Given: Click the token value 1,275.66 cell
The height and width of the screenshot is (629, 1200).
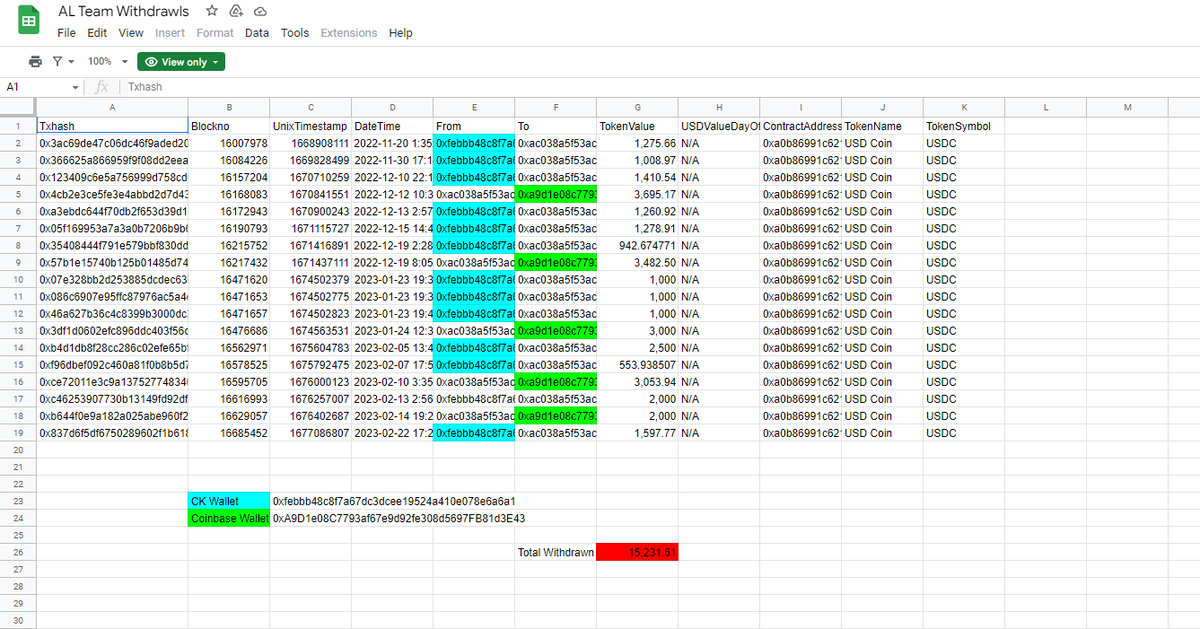Looking at the screenshot, I should click(x=638, y=144).
